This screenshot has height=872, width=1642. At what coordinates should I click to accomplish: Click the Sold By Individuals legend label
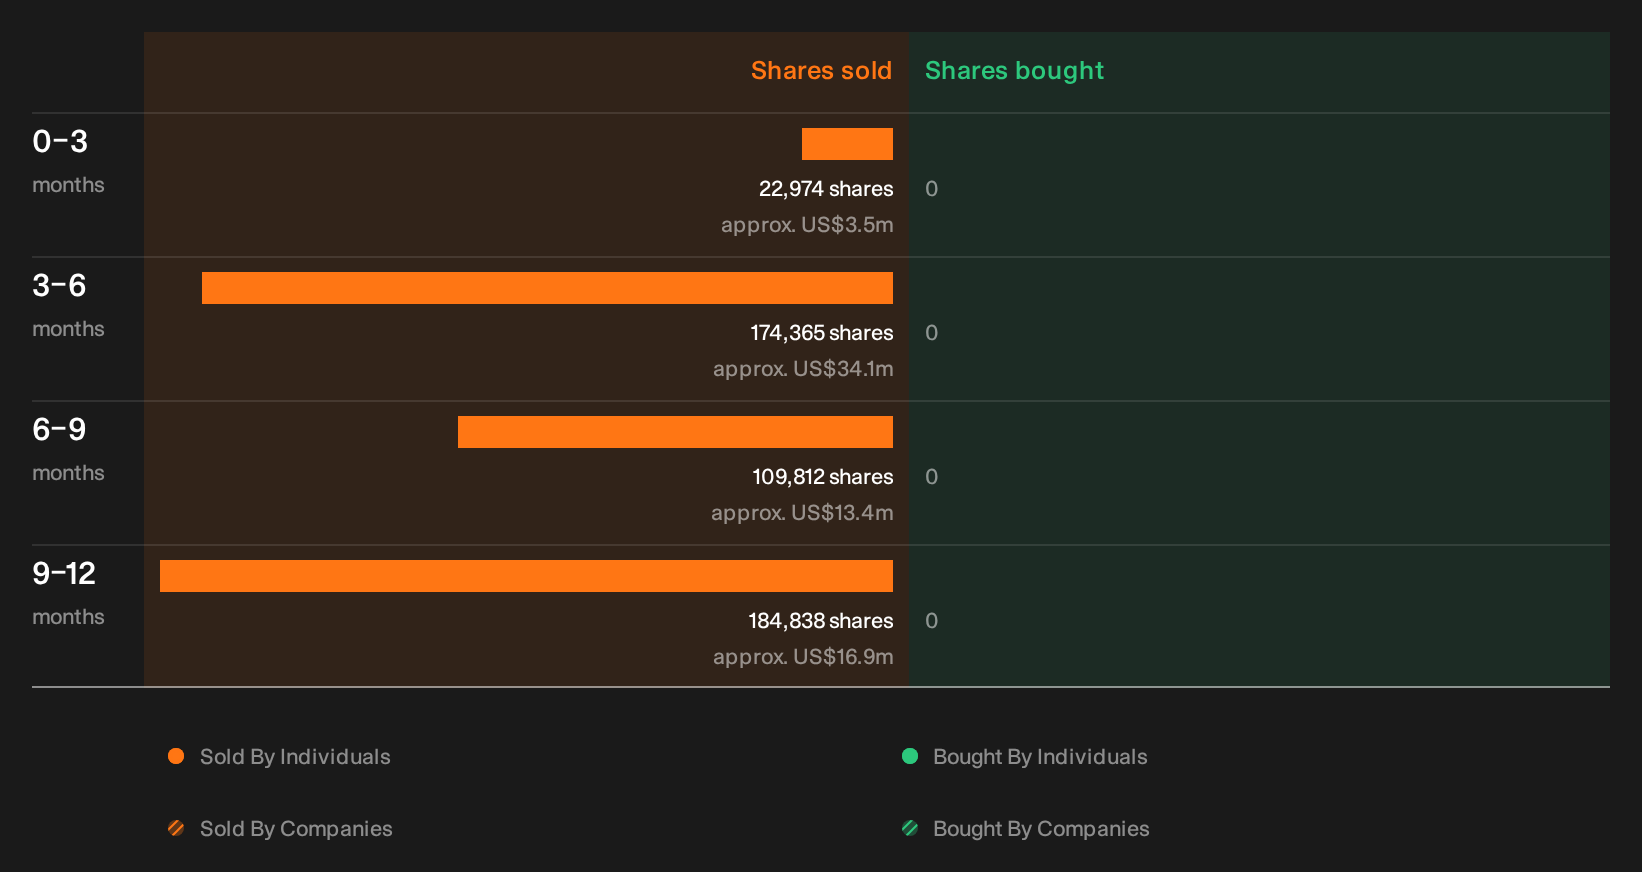[x=295, y=757]
